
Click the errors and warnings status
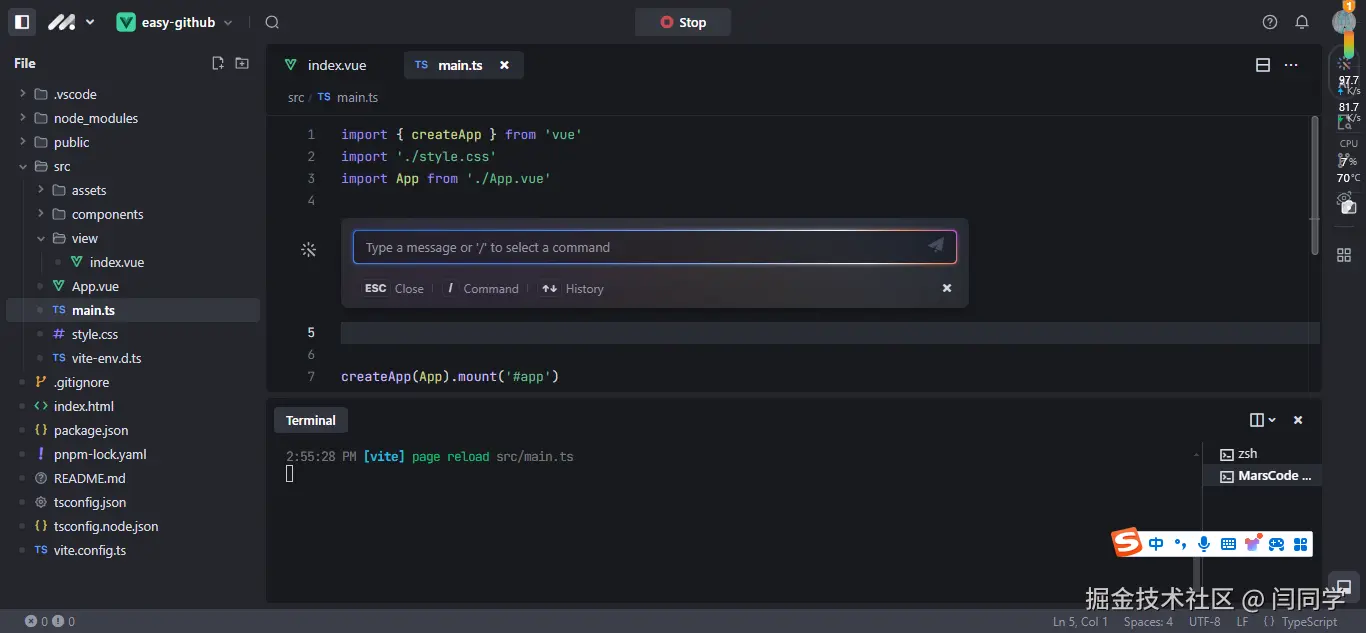tap(50, 621)
